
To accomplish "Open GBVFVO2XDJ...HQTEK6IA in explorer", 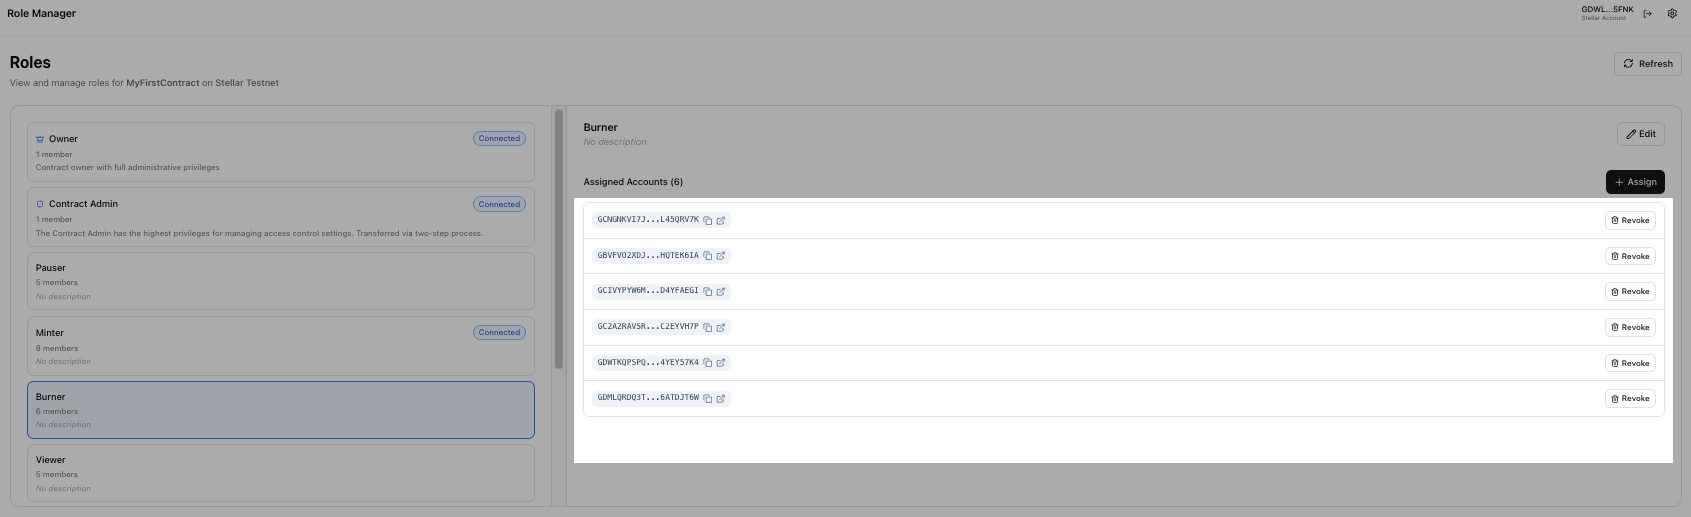I will pos(720,256).
